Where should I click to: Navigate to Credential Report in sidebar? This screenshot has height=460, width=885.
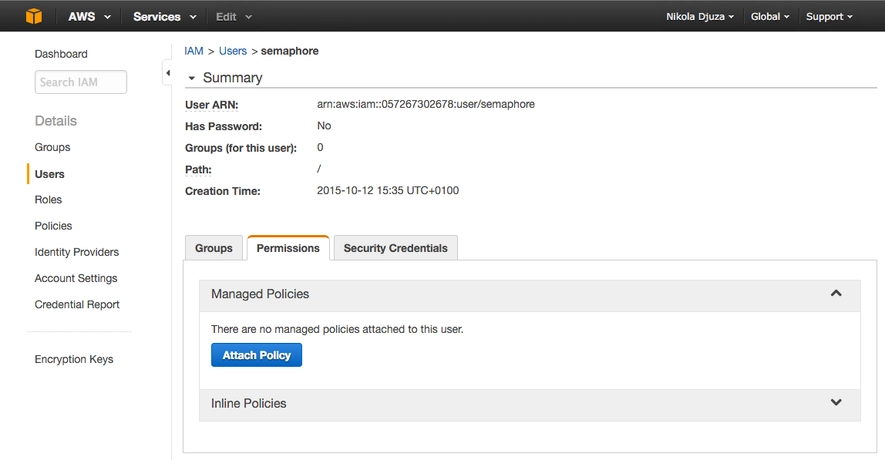(77, 305)
